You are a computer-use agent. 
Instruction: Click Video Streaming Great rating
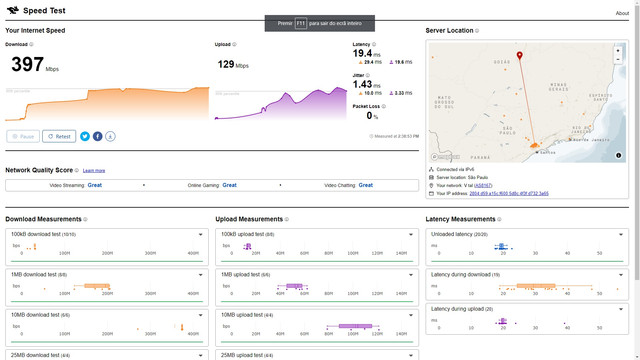(76, 185)
